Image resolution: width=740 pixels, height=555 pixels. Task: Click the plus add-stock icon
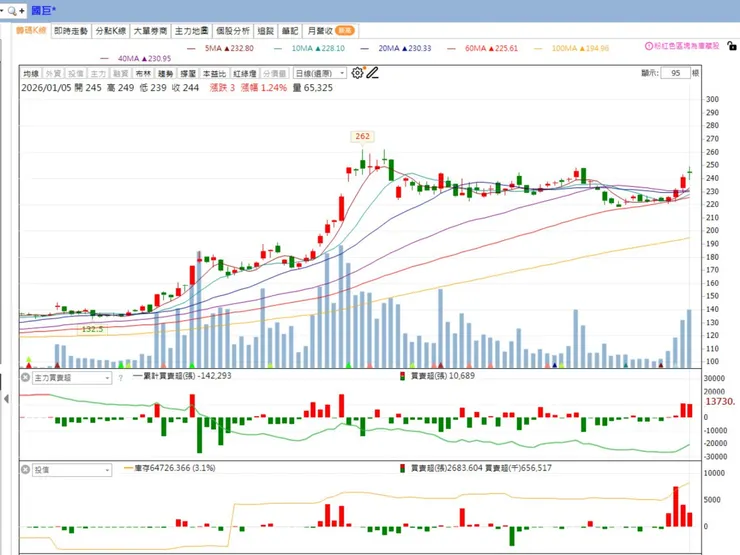(22, 10)
